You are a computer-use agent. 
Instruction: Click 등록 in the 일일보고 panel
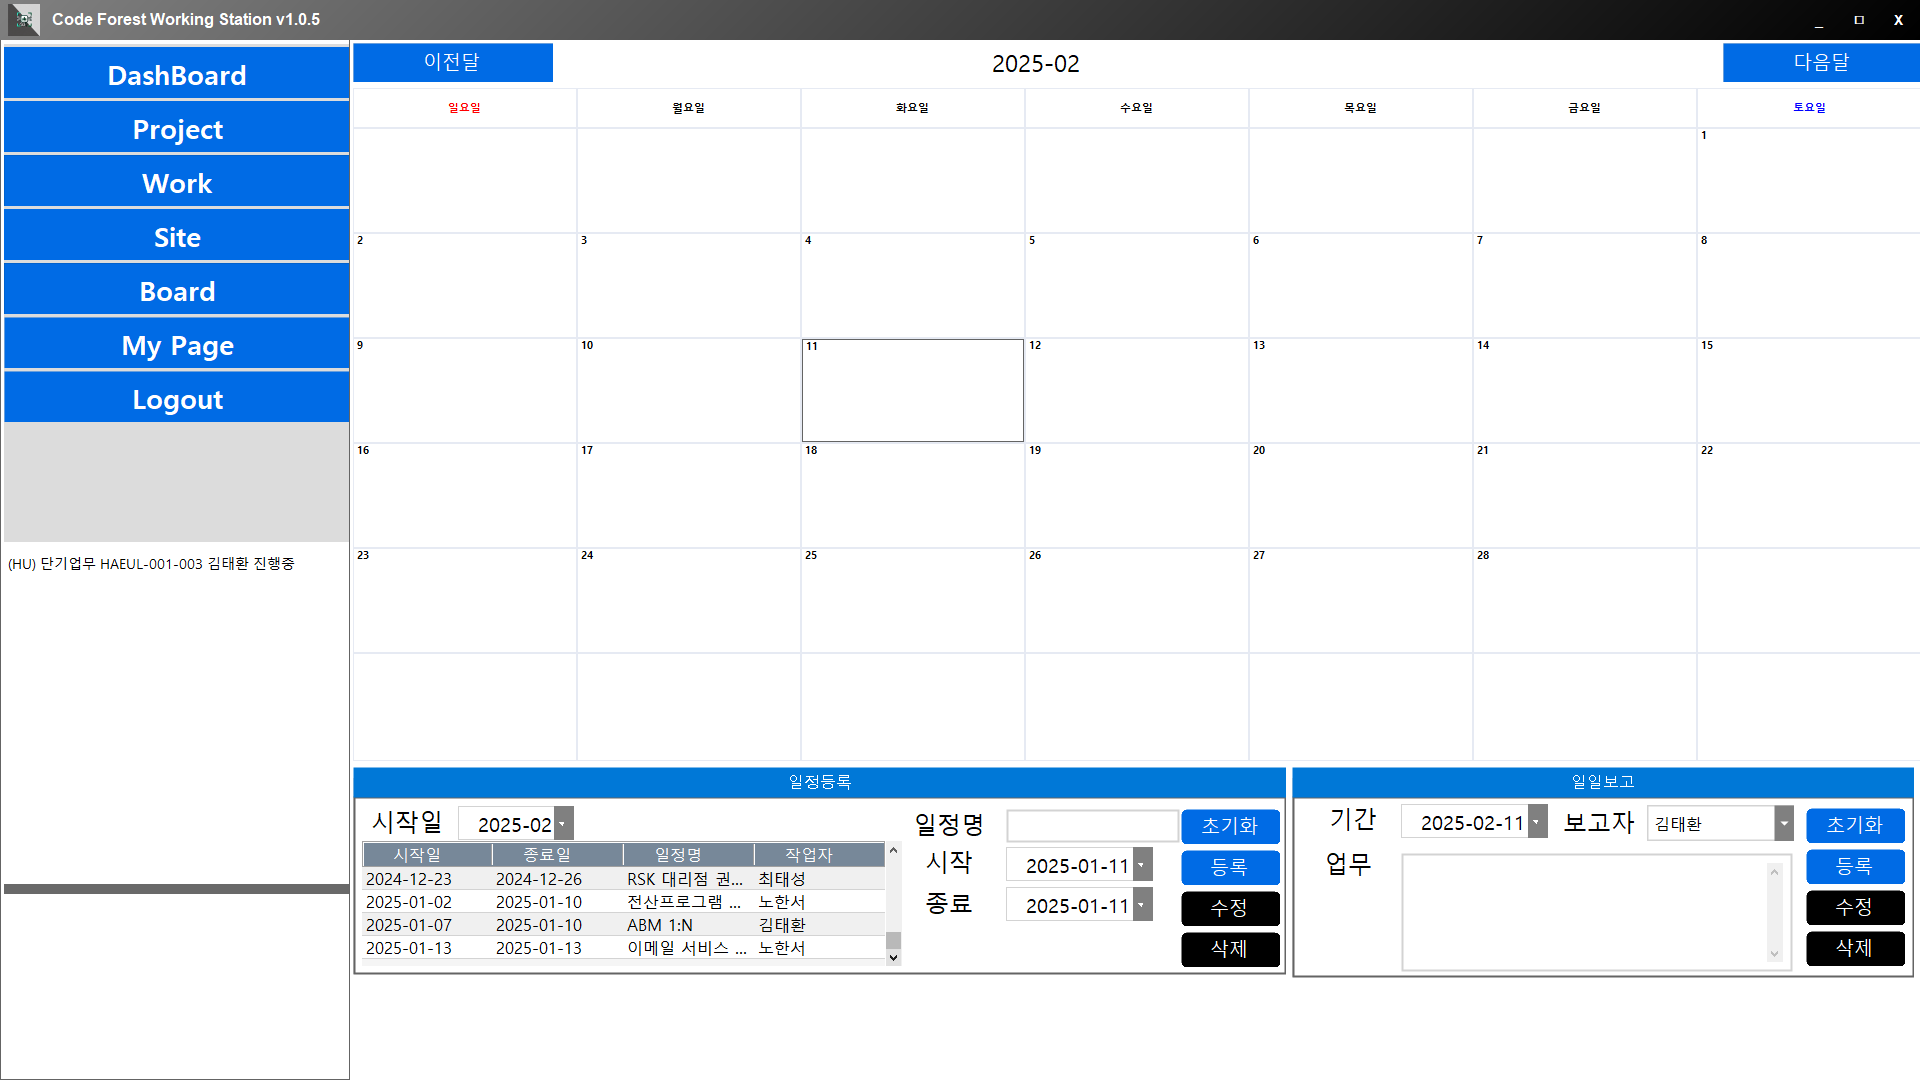pyautogui.click(x=1855, y=866)
